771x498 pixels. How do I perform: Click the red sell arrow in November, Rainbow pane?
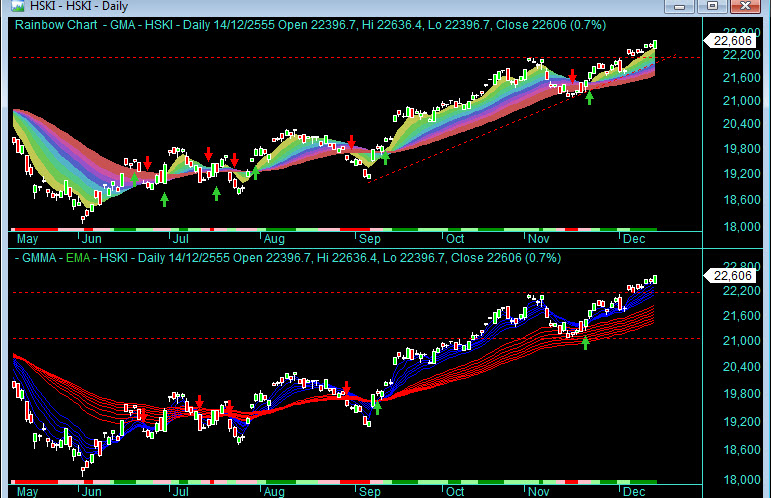click(573, 76)
